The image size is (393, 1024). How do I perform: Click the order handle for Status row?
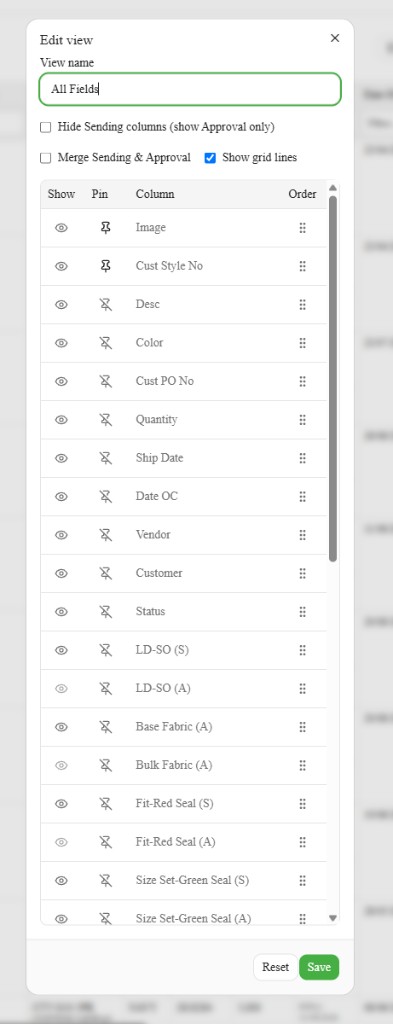coord(302,612)
